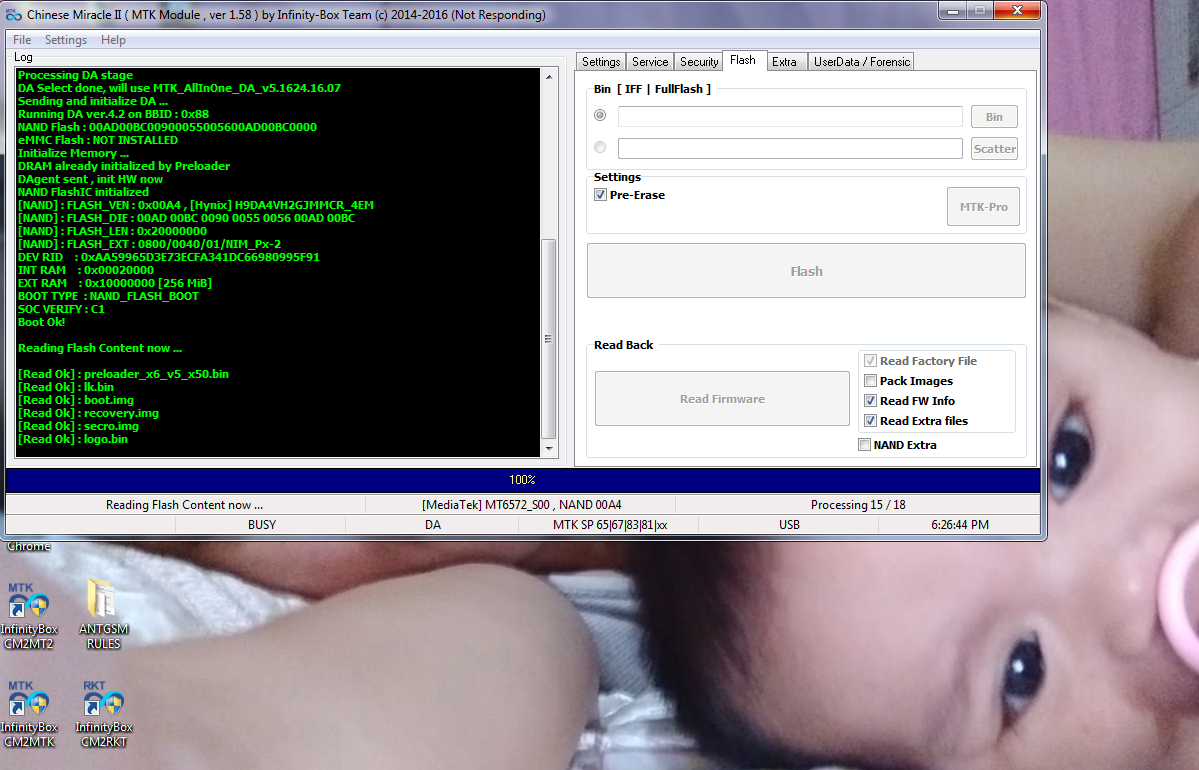Click the Scatter file path field
This screenshot has height=770, width=1199.
click(x=790, y=148)
